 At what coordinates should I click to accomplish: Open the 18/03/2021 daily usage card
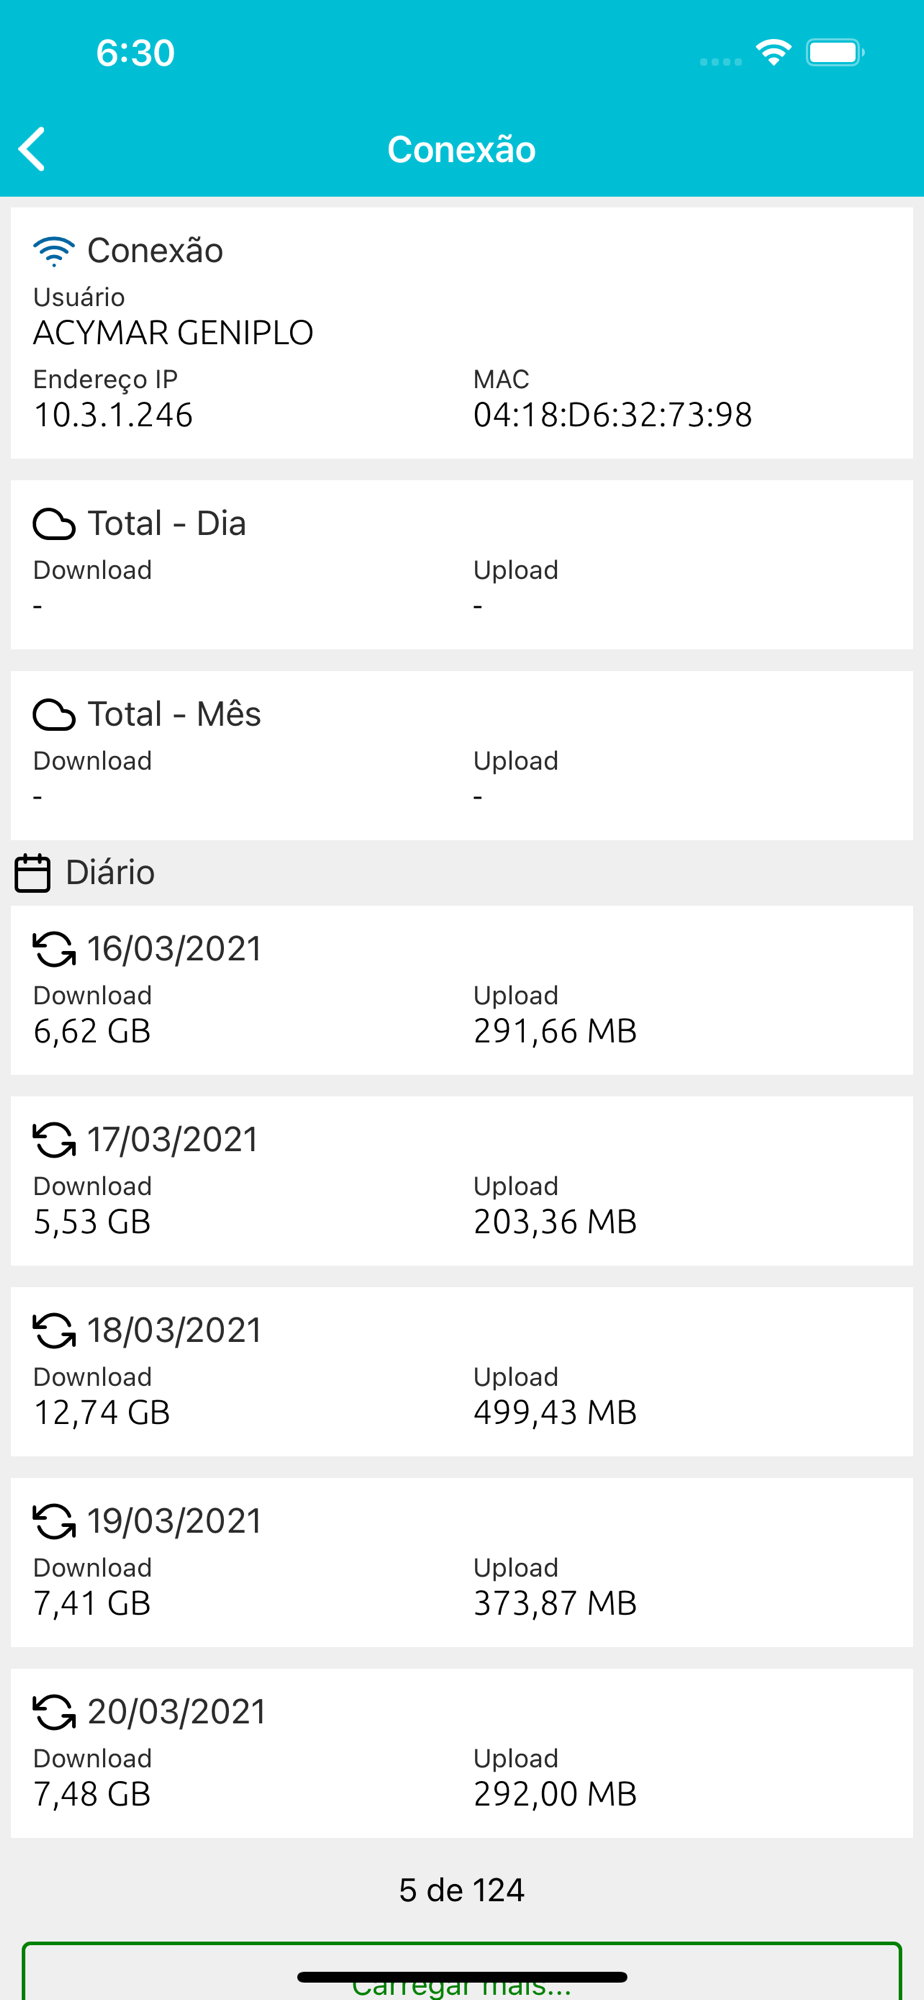click(x=462, y=1371)
